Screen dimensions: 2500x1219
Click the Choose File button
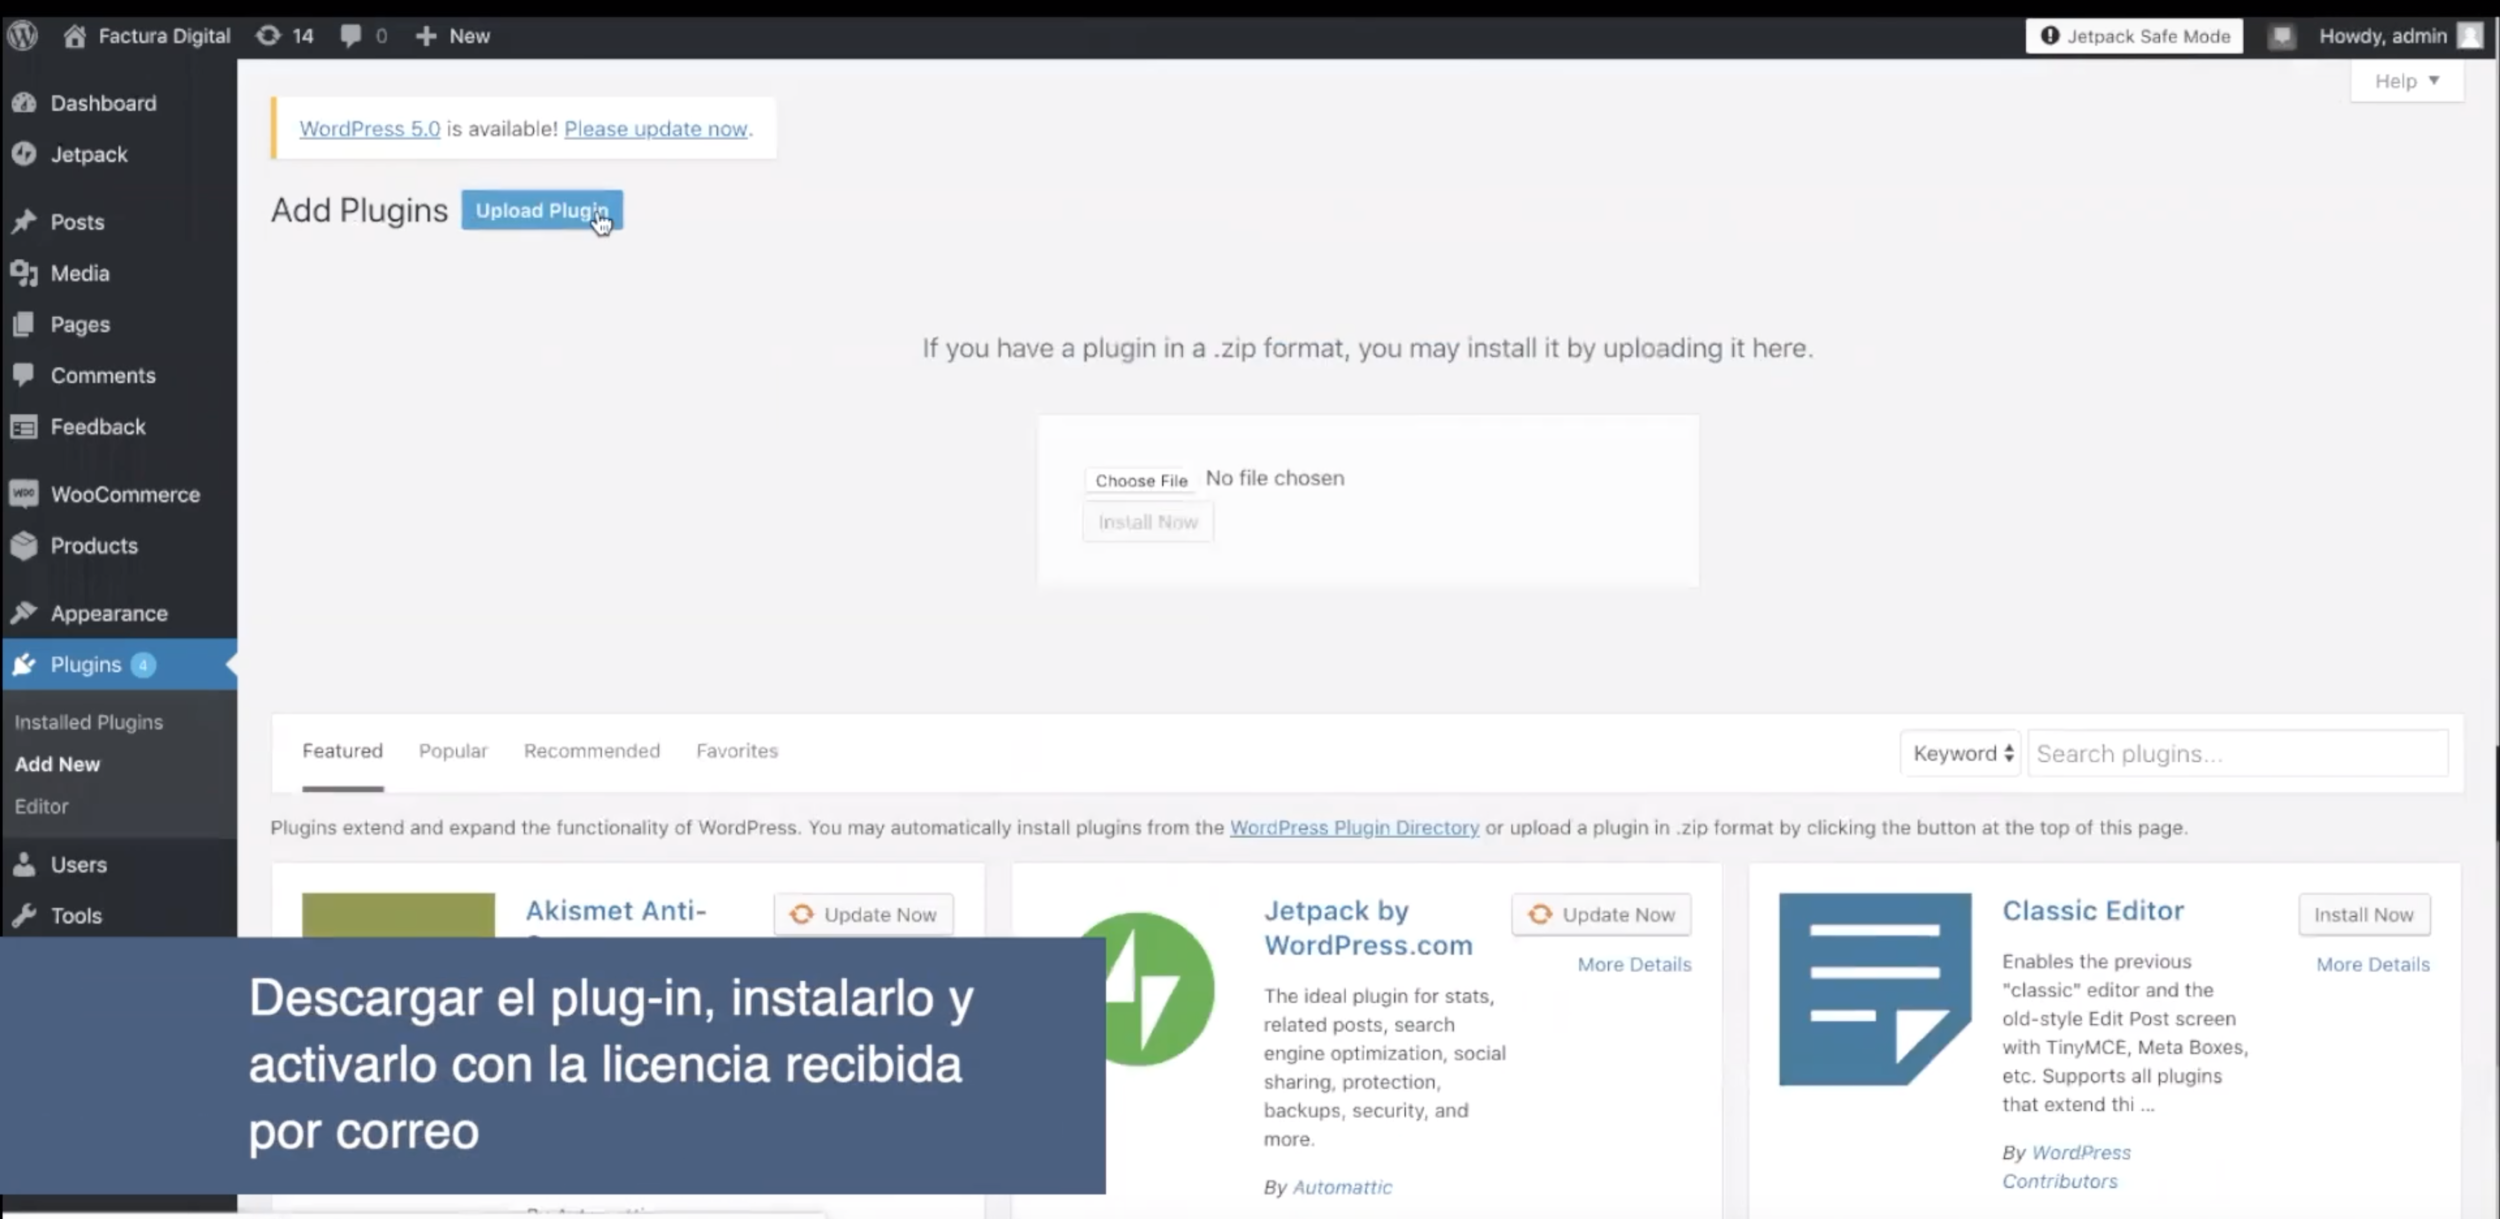pos(1140,480)
